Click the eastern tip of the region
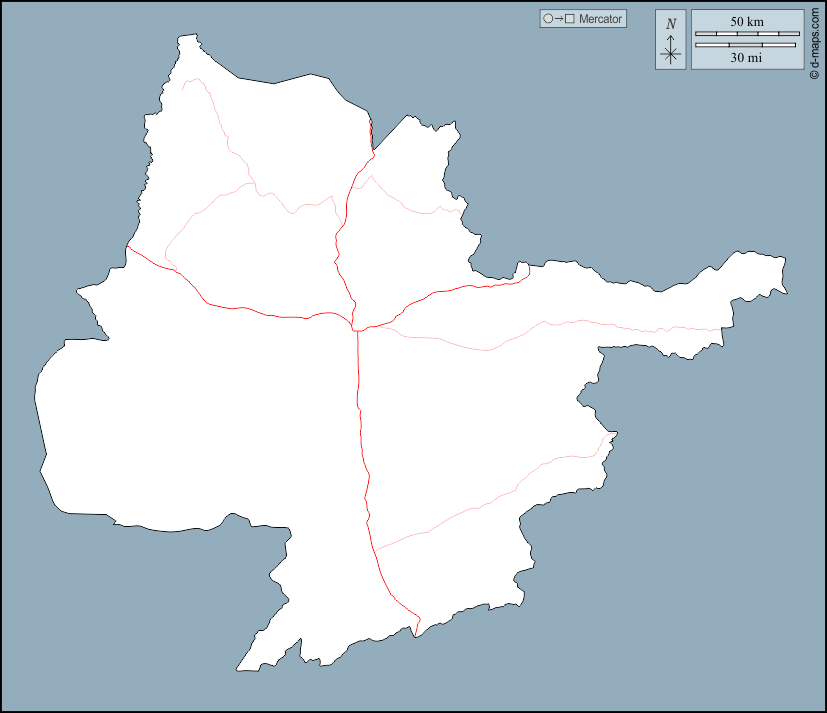 tap(786, 292)
